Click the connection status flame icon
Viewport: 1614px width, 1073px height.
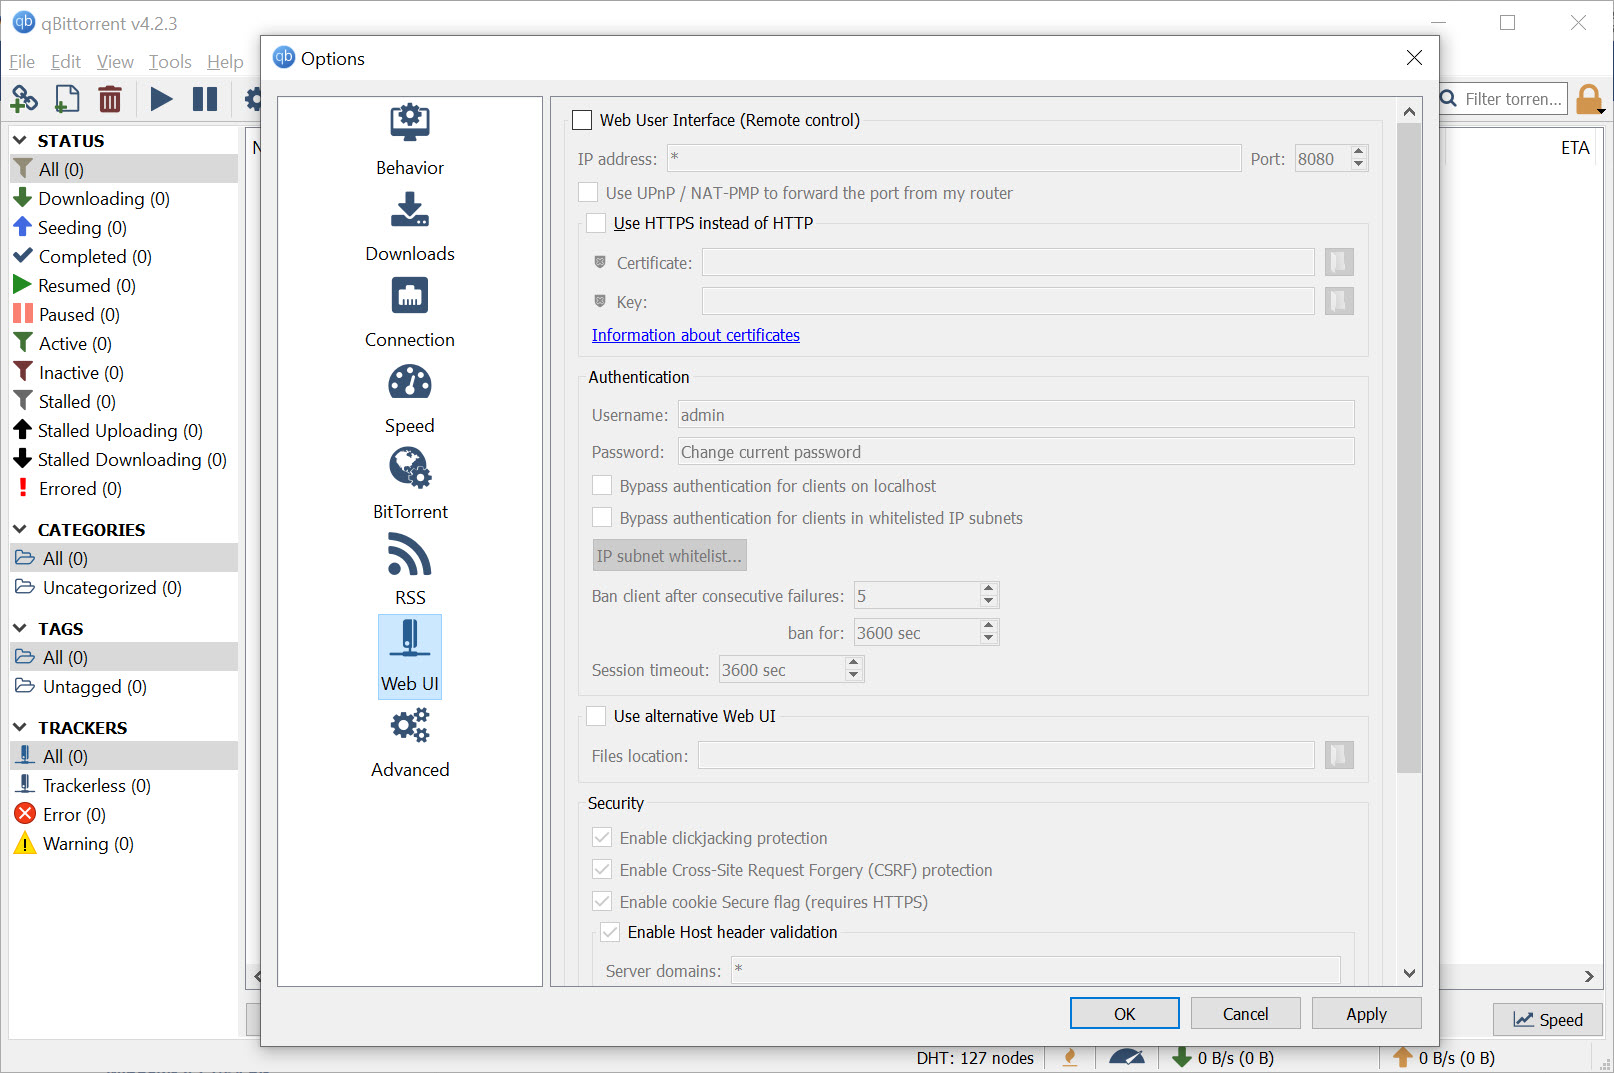[x=1070, y=1057]
